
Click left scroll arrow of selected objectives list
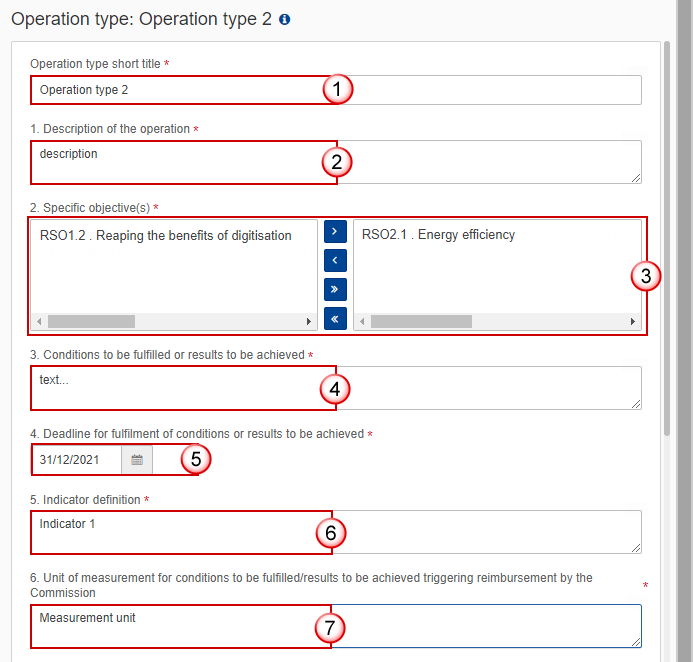pos(362,321)
